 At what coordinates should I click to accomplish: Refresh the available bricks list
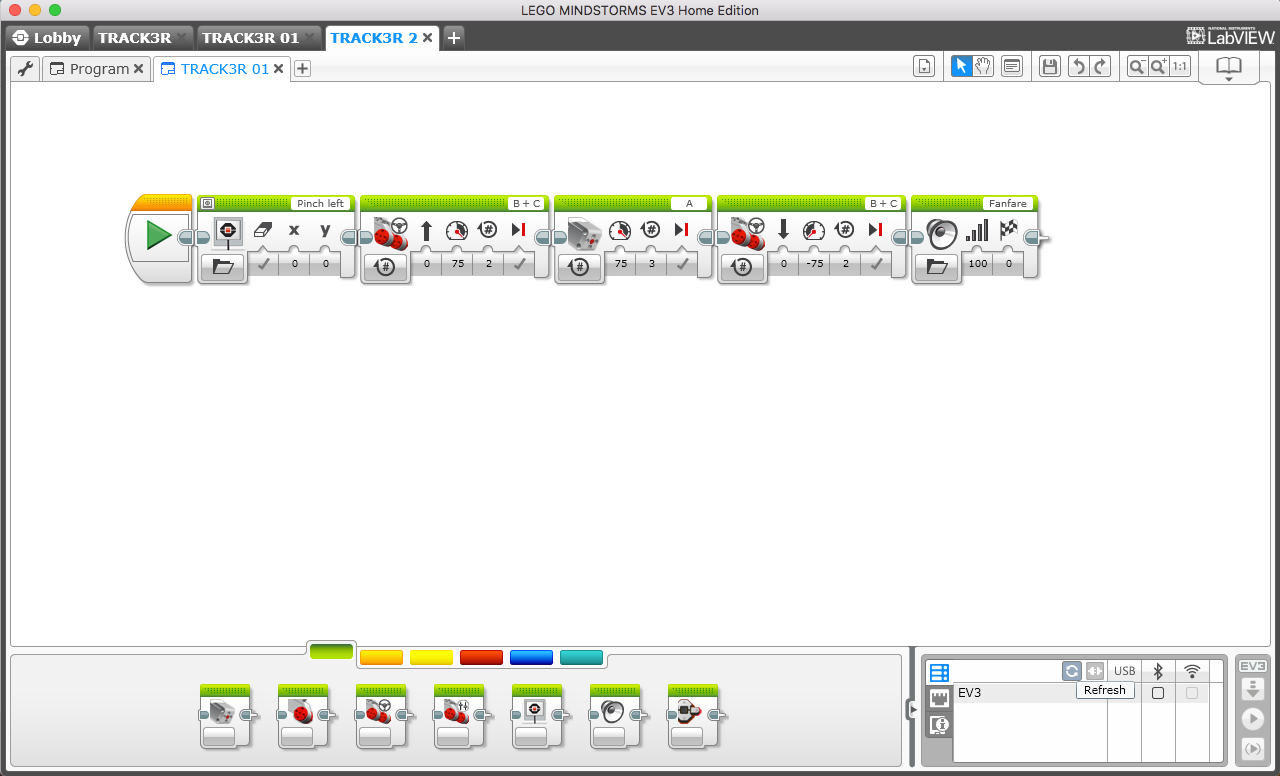tap(1072, 671)
